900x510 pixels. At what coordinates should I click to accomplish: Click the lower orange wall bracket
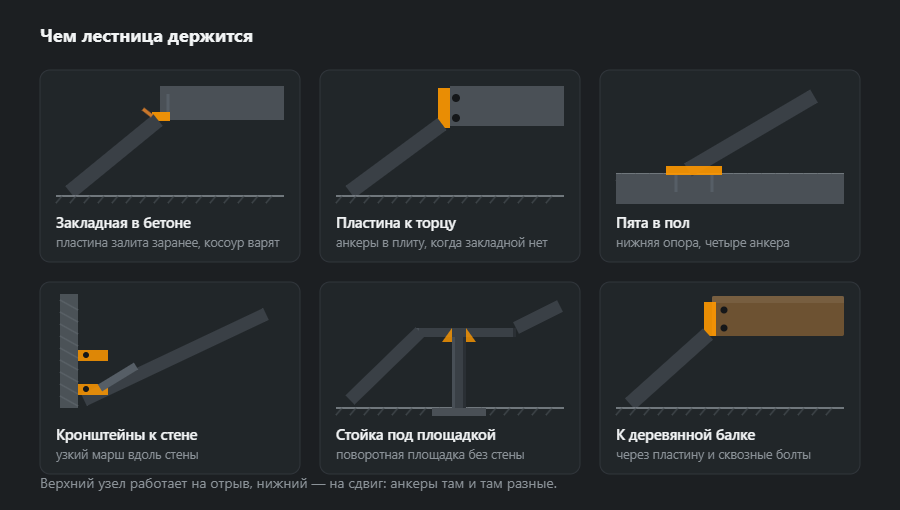[93, 390]
